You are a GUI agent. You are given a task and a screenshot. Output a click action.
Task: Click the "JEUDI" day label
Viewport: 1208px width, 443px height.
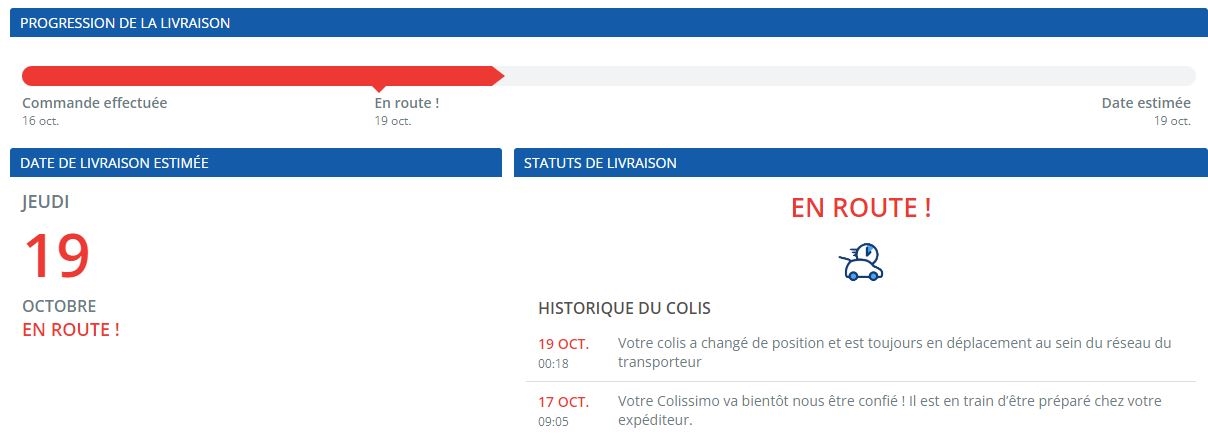[x=46, y=202]
